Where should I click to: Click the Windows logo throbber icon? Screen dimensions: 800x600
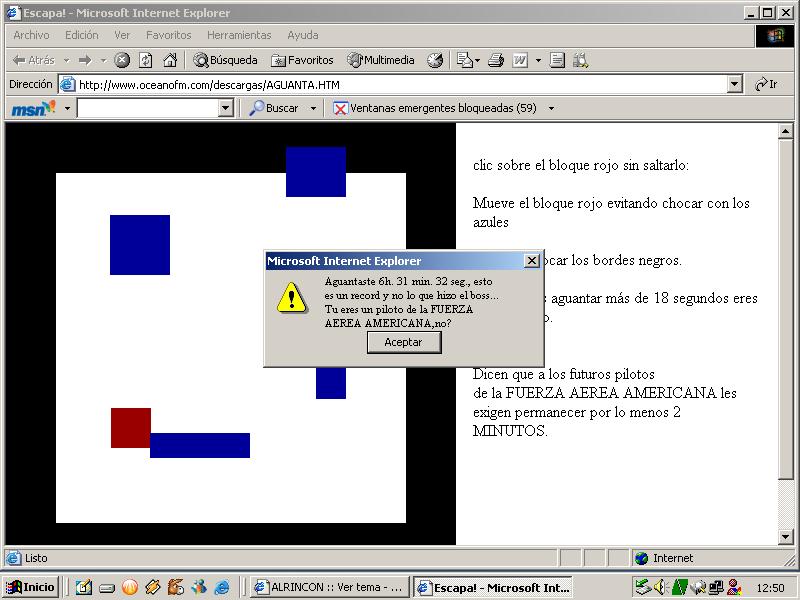tap(774, 36)
